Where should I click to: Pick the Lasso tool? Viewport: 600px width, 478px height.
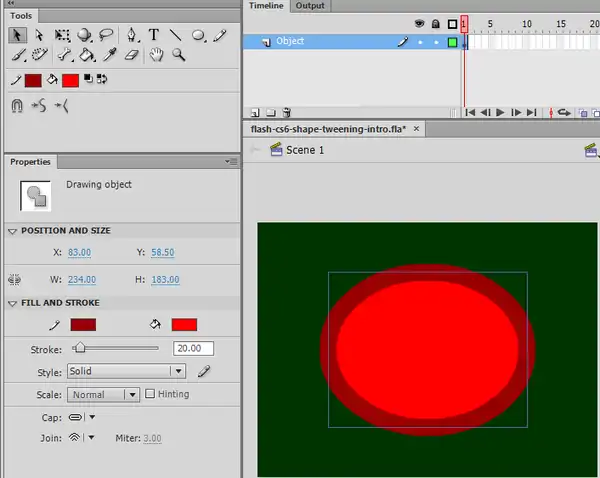(x=107, y=35)
